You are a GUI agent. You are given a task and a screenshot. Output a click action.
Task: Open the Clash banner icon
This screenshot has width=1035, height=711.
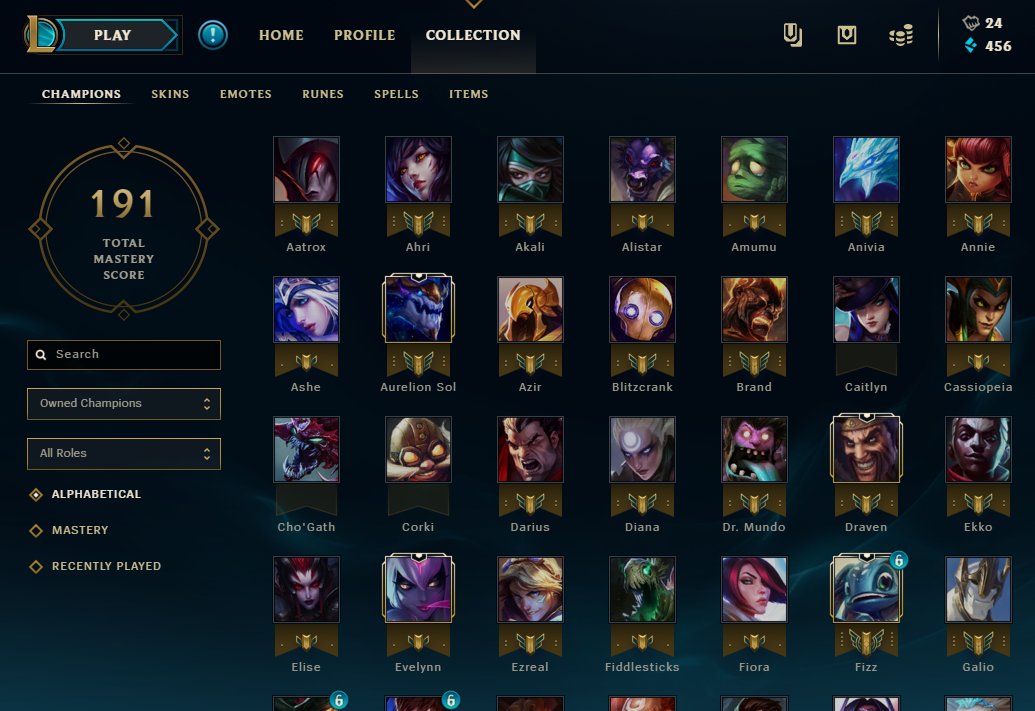847,35
